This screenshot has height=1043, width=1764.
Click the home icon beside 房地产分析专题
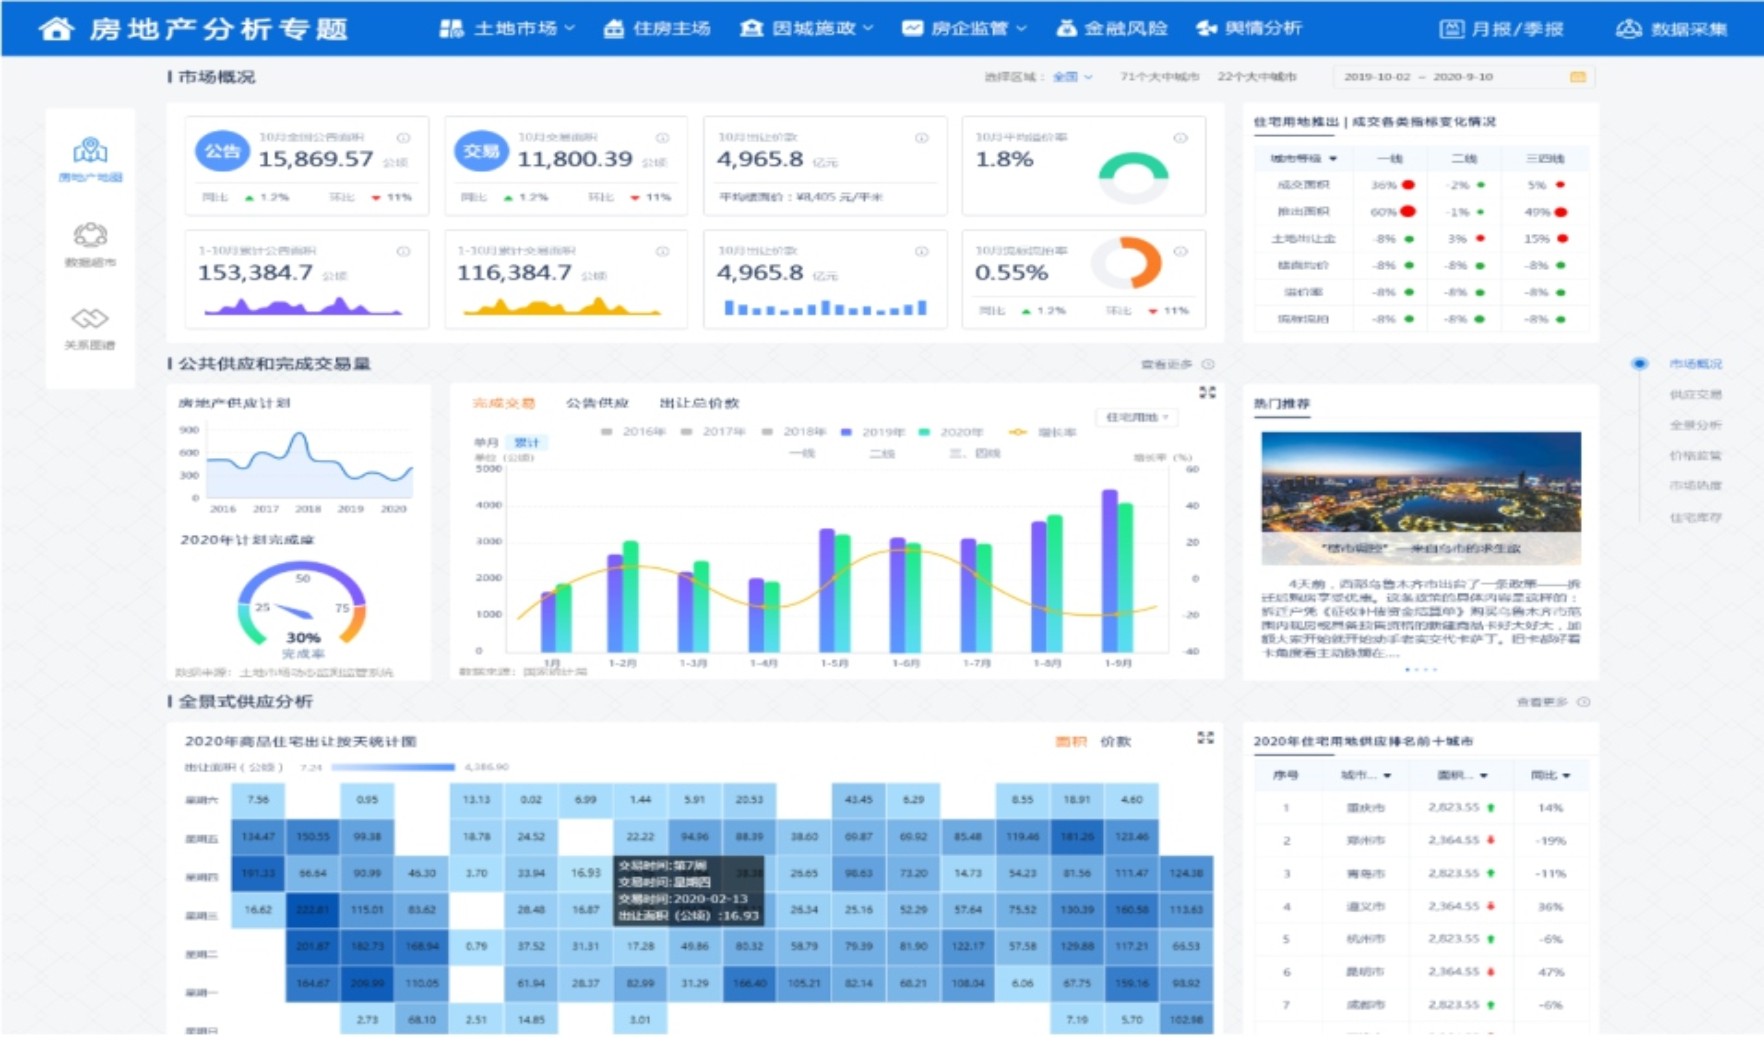click(56, 29)
